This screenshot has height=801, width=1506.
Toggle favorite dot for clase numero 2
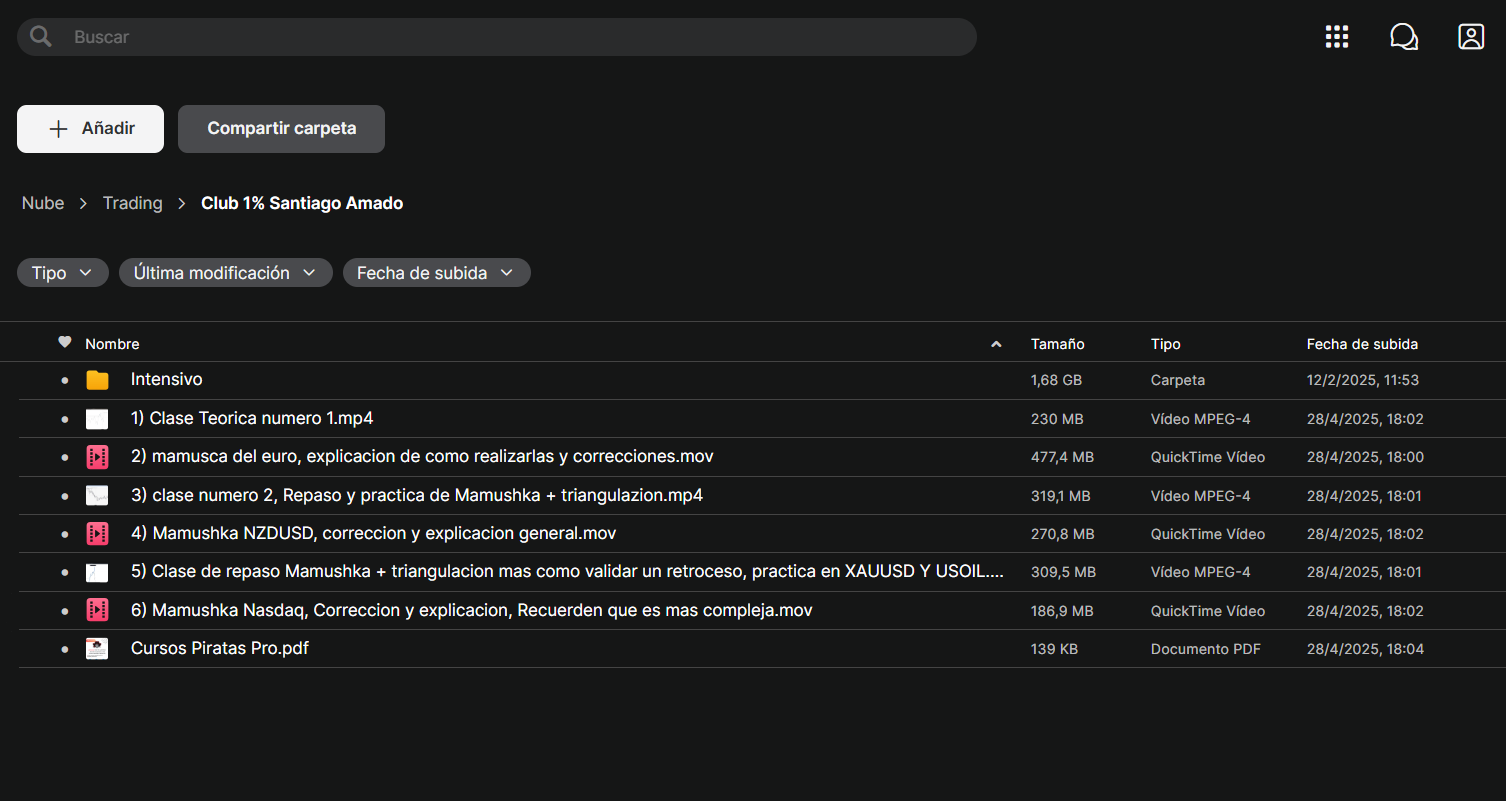(x=65, y=496)
